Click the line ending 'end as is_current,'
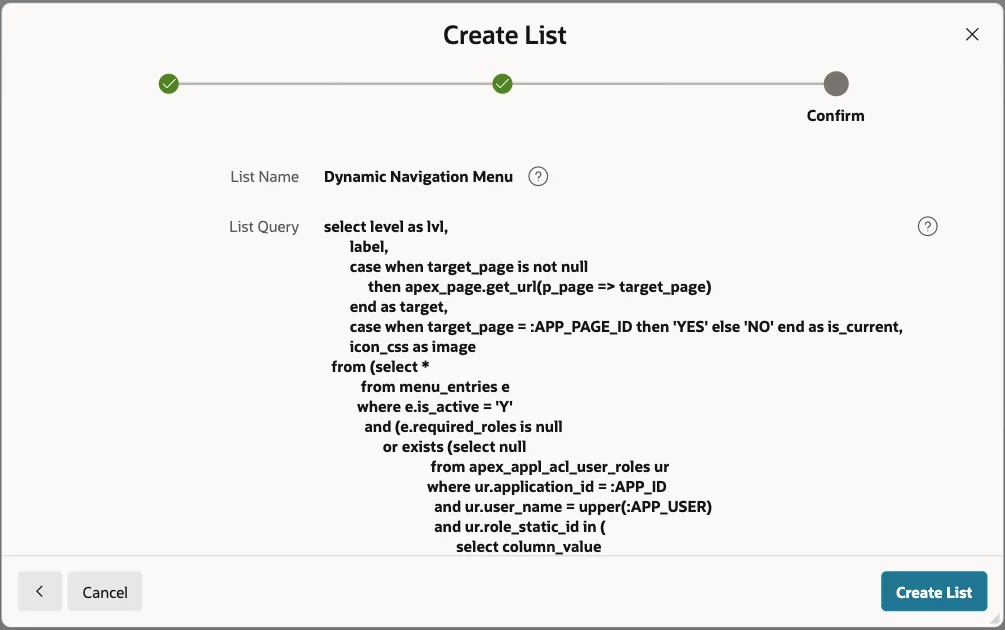The height and width of the screenshot is (630, 1005). click(626, 327)
